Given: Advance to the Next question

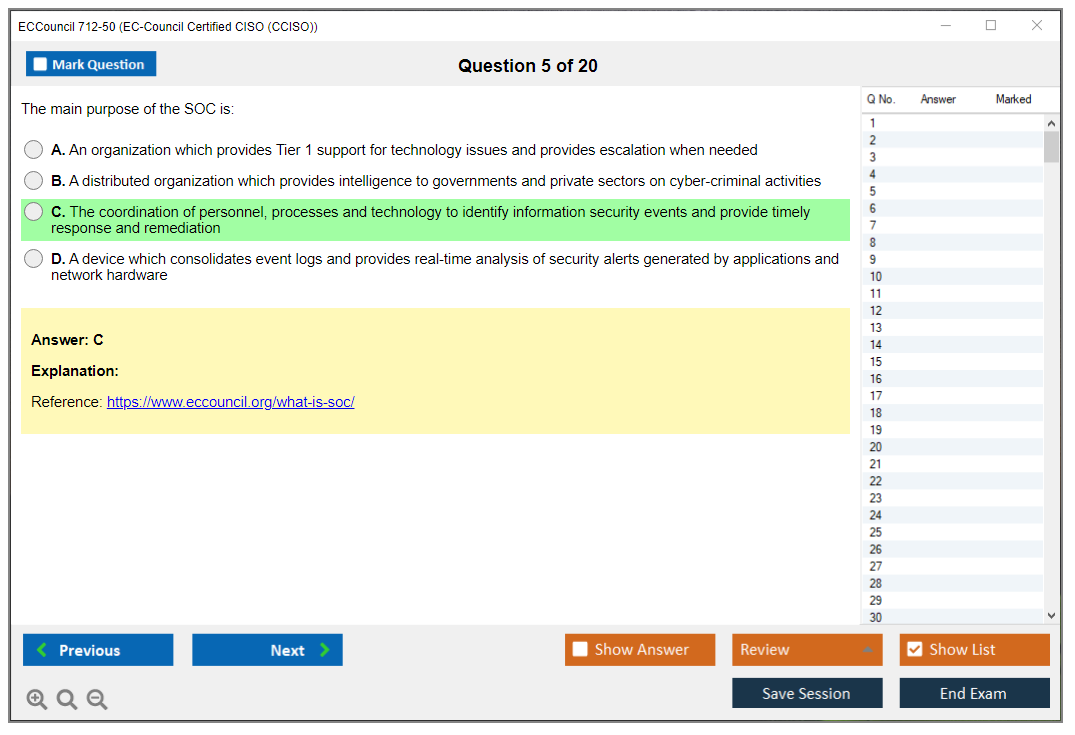Looking at the screenshot, I should (x=267, y=650).
